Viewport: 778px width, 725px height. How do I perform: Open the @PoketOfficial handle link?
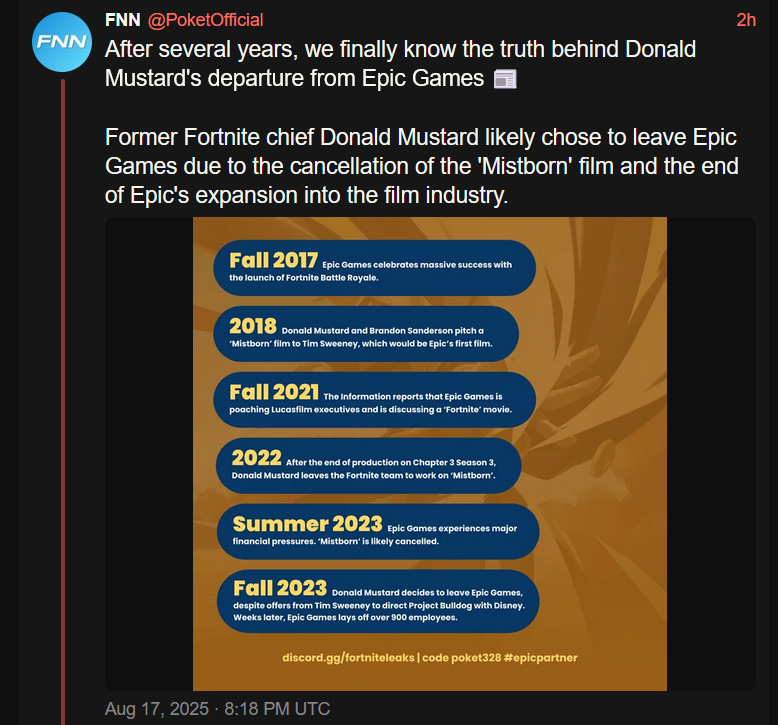pyautogui.click(x=205, y=21)
